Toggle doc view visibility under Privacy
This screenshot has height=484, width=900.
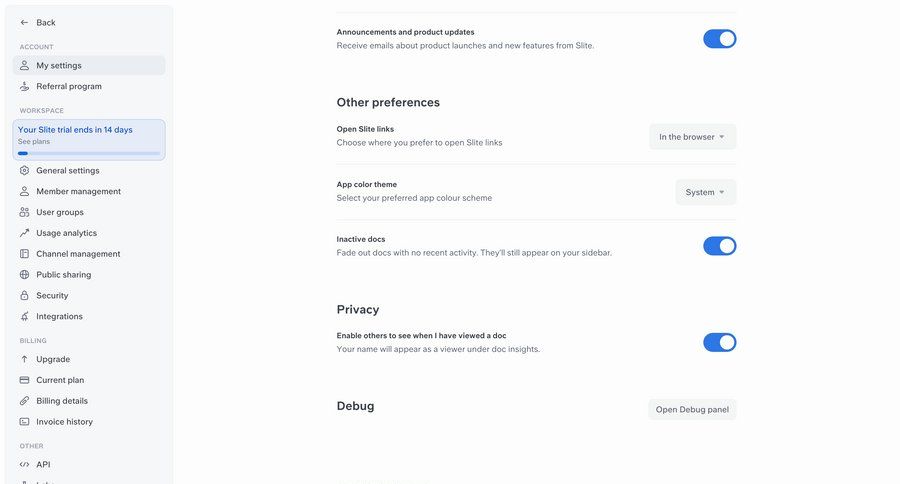[x=719, y=343]
